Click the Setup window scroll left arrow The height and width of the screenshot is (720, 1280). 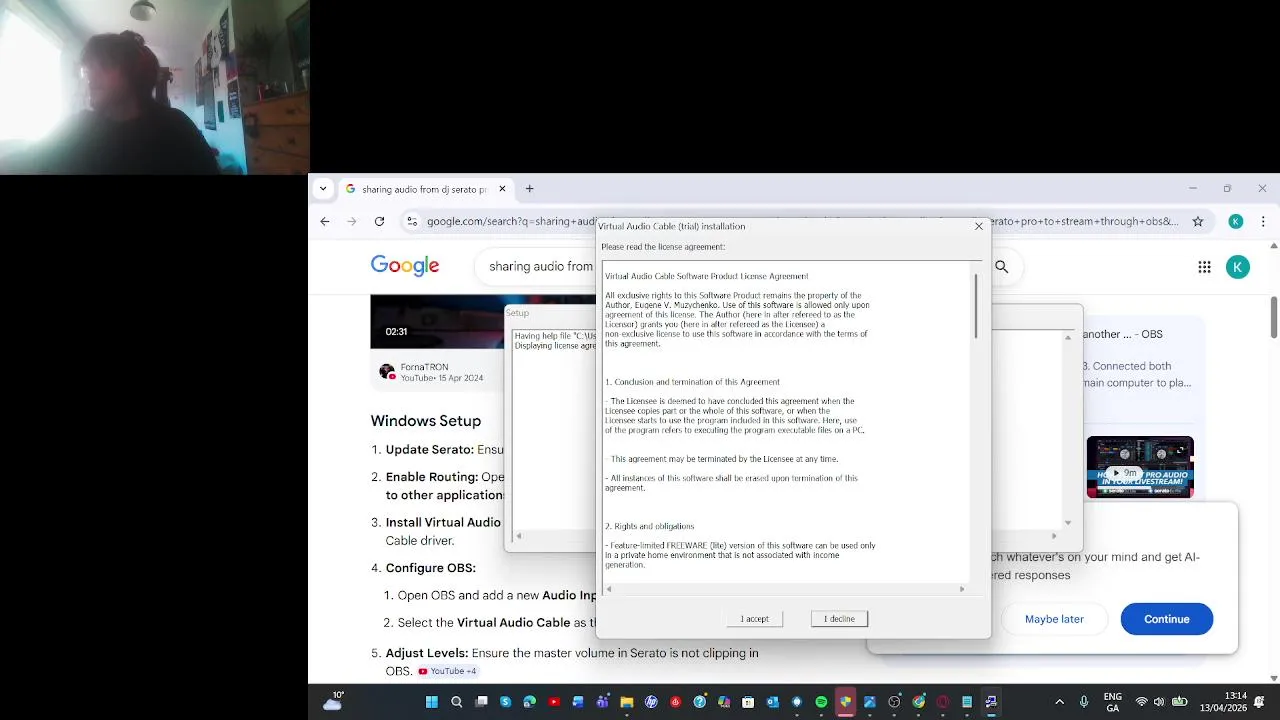518,537
